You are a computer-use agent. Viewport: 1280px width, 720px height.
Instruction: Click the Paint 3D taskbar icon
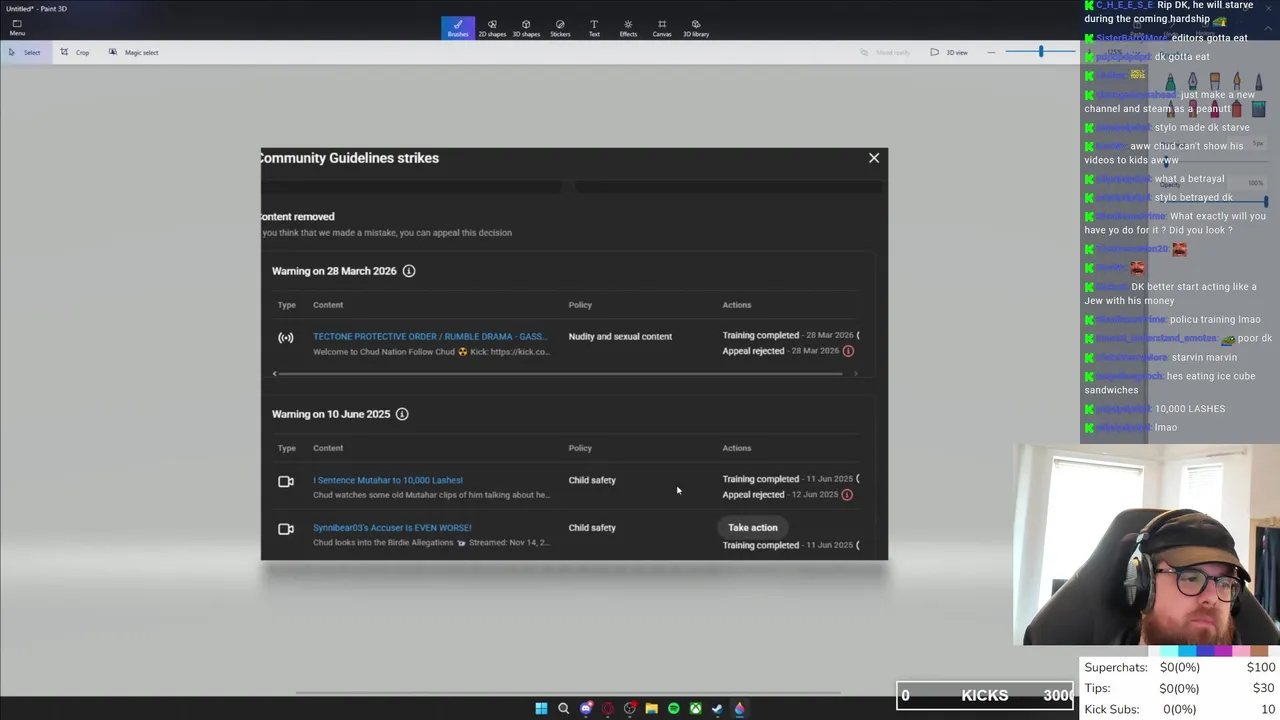[x=739, y=708]
